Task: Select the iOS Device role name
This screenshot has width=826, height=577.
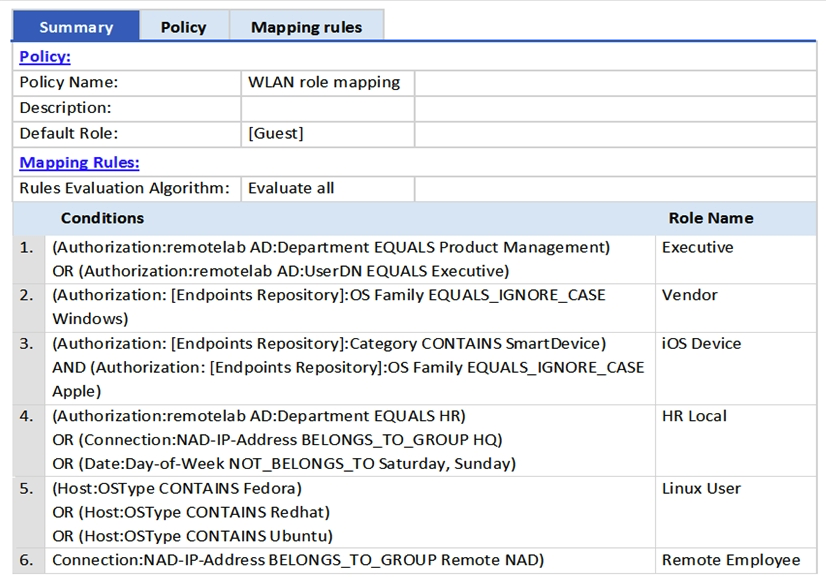Action: point(702,344)
